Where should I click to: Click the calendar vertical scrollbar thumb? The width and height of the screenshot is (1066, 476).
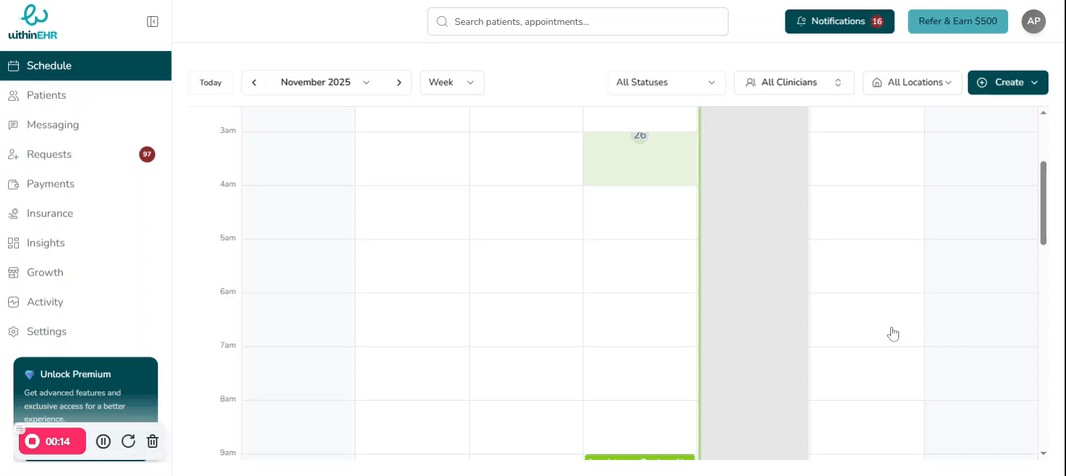(1043, 203)
